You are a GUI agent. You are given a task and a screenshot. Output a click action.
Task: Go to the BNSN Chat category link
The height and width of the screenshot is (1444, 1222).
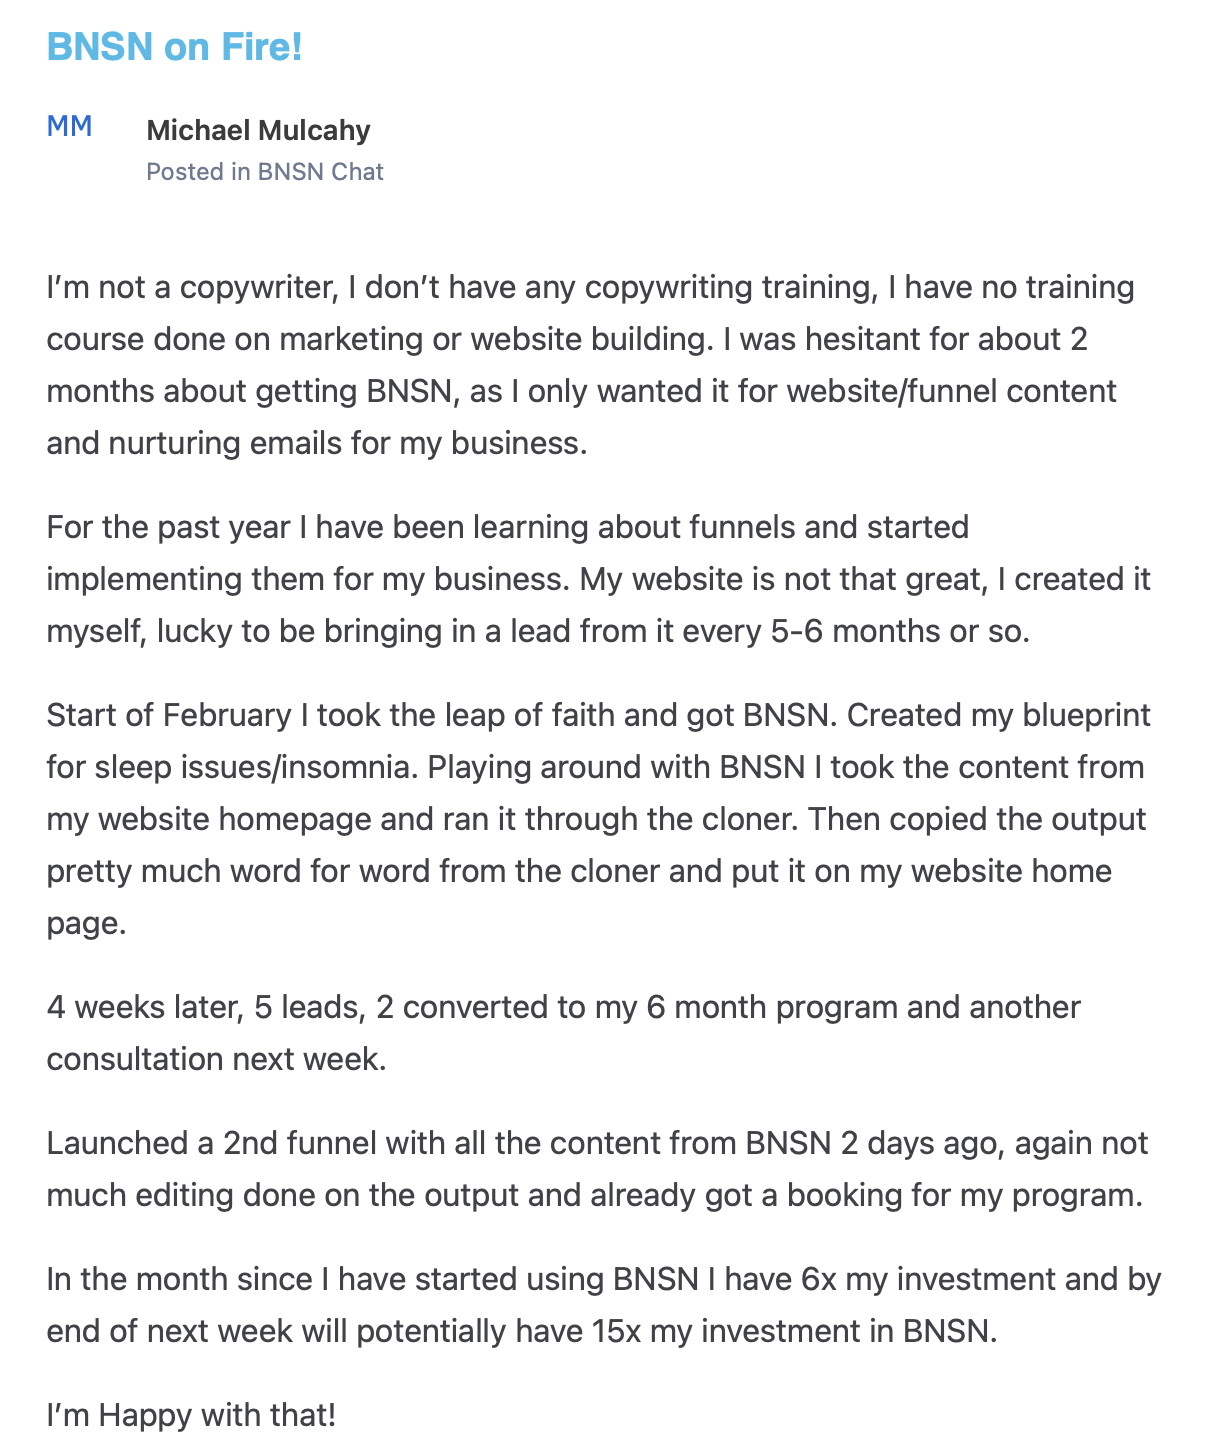pyautogui.click(x=320, y=172)
